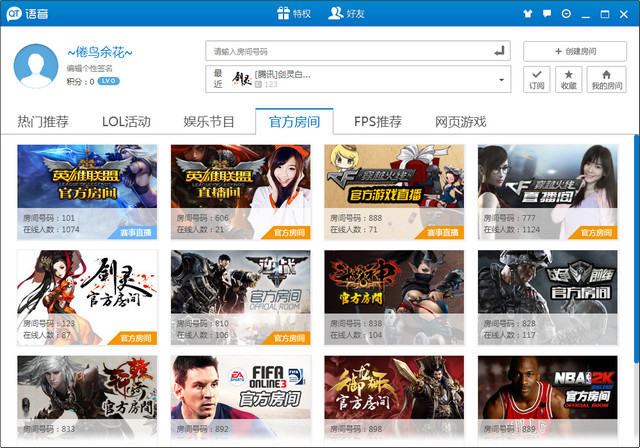Viewport: 640px width, 448px height.
Task: Open 逆战官方房间 room 810
Action: 240,297
